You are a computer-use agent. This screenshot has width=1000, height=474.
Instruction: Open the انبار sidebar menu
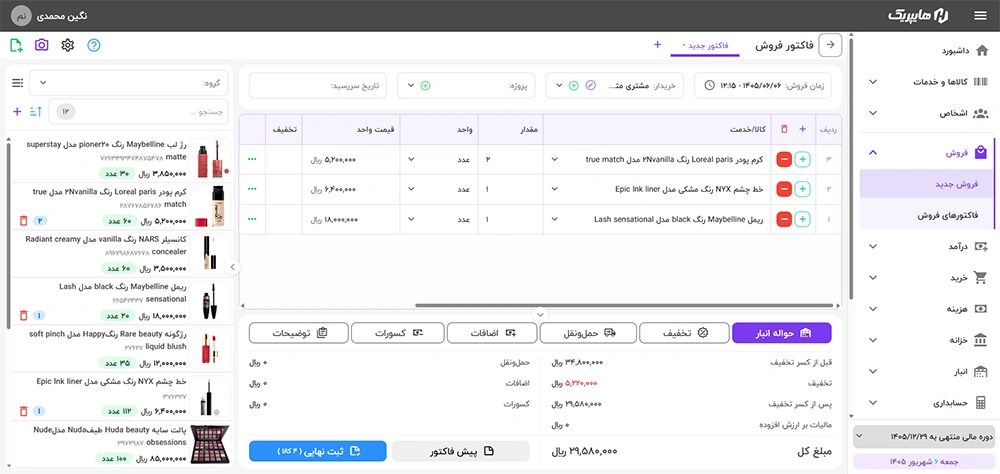point(927,371)
